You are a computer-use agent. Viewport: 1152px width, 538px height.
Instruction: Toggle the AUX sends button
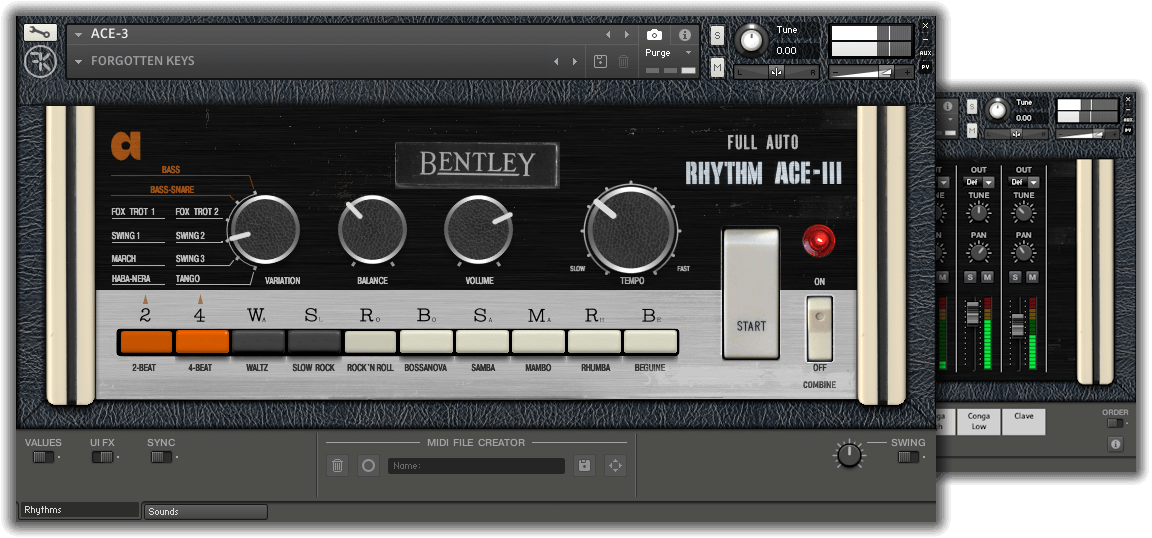tap(925, 53)
